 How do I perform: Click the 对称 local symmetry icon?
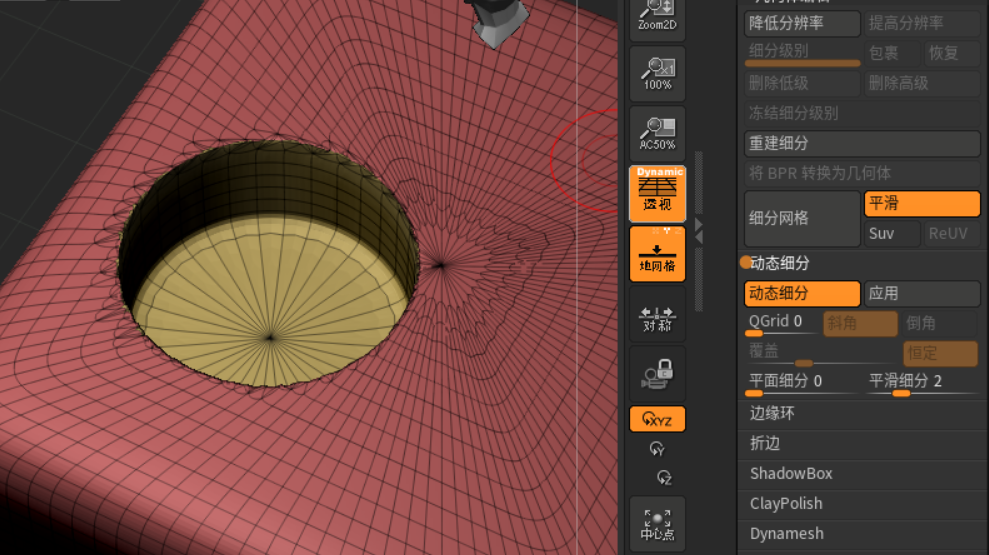click(x=657, y=318)
